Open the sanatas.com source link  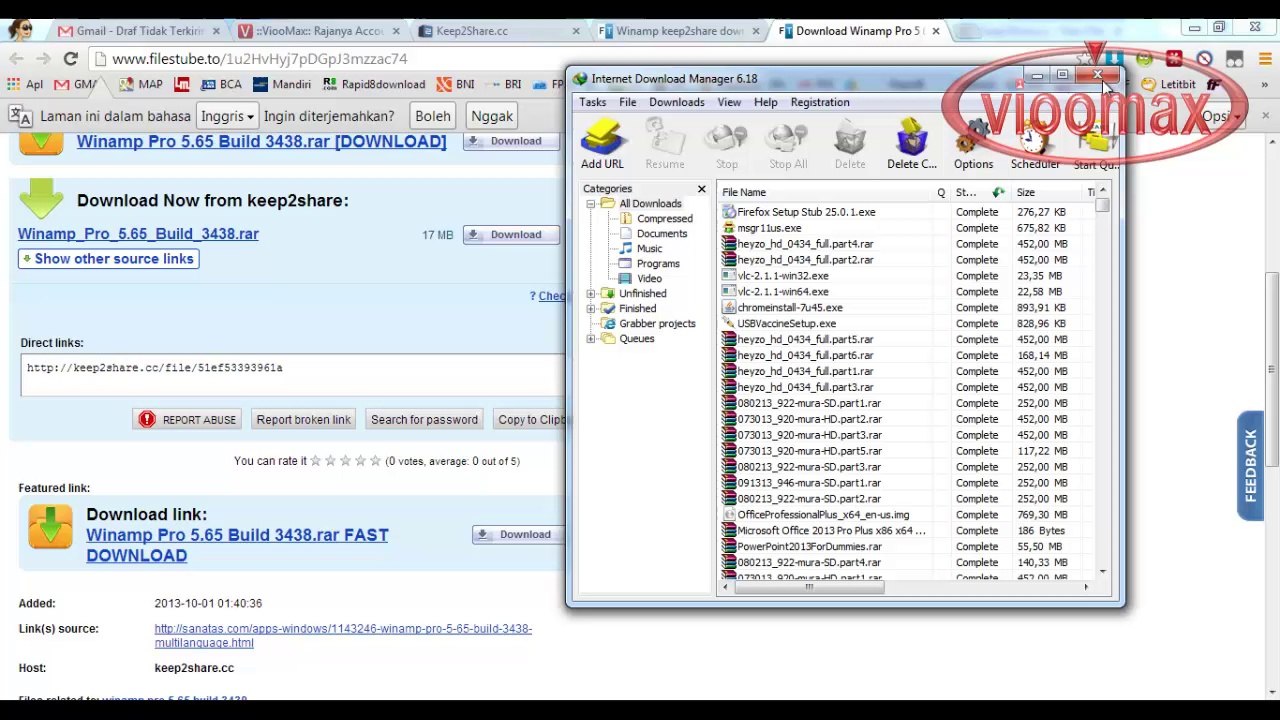click(343, 636)
